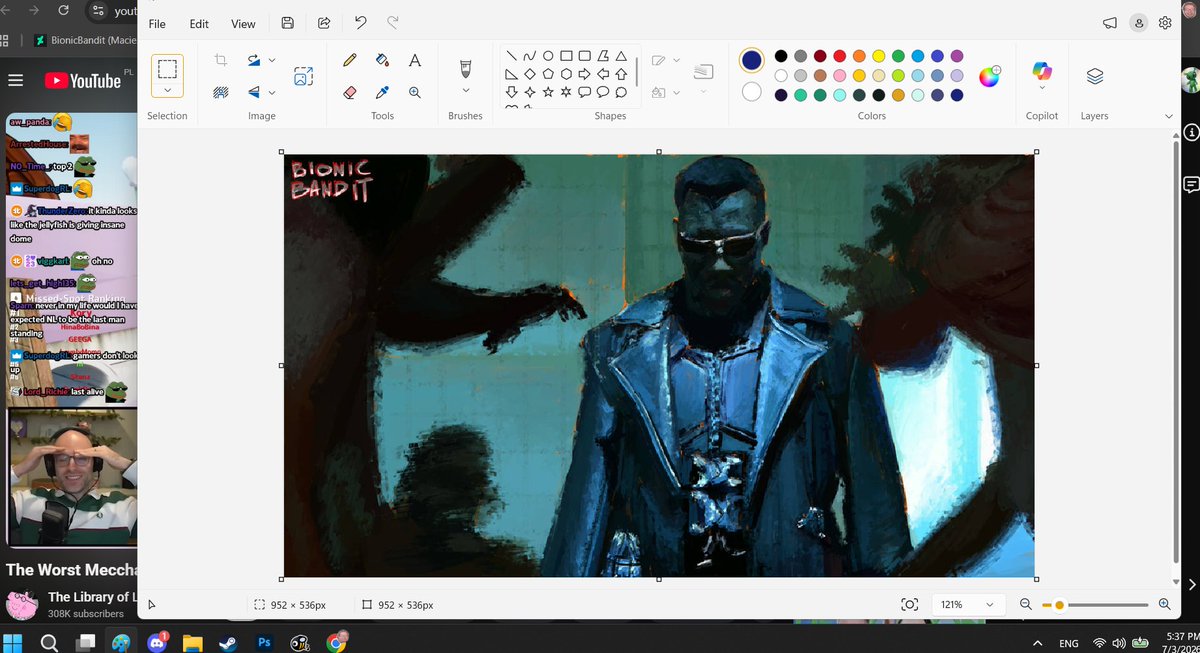1200x653 pixels.
Task: Open Photoshop from the Windows taskbar
Action: (x=265, y=643)
